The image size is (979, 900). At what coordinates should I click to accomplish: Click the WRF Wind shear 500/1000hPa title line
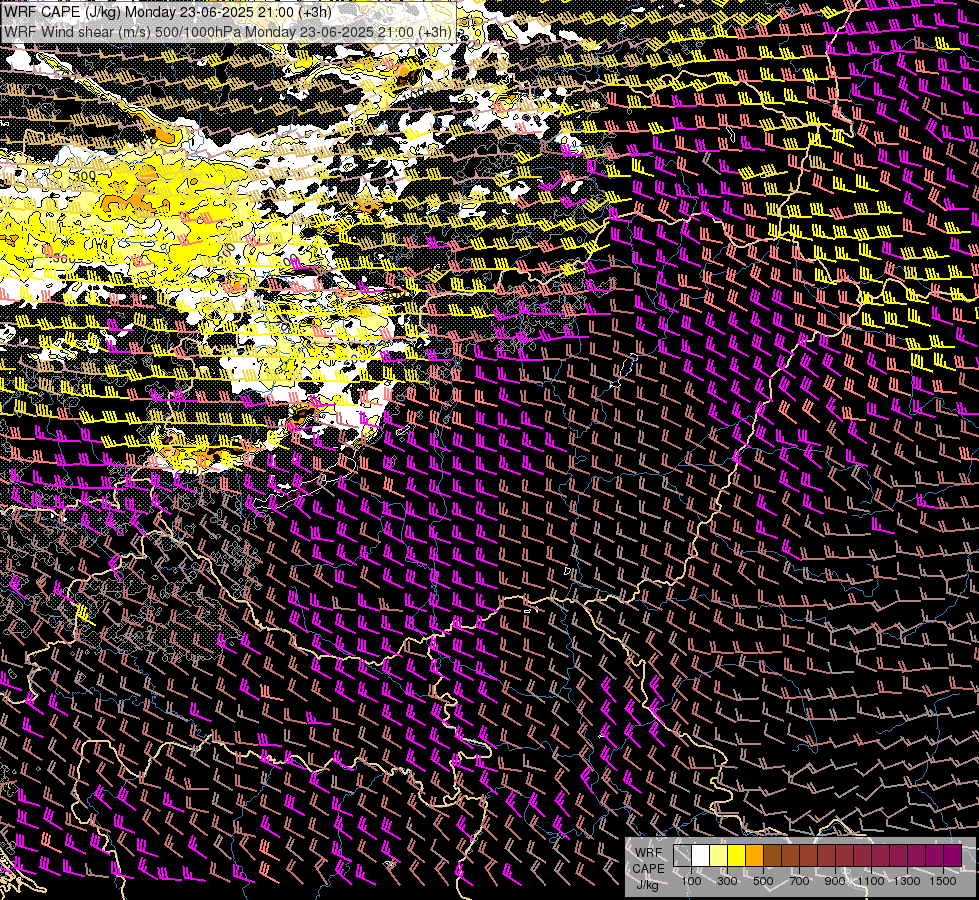tap(228, 32)
